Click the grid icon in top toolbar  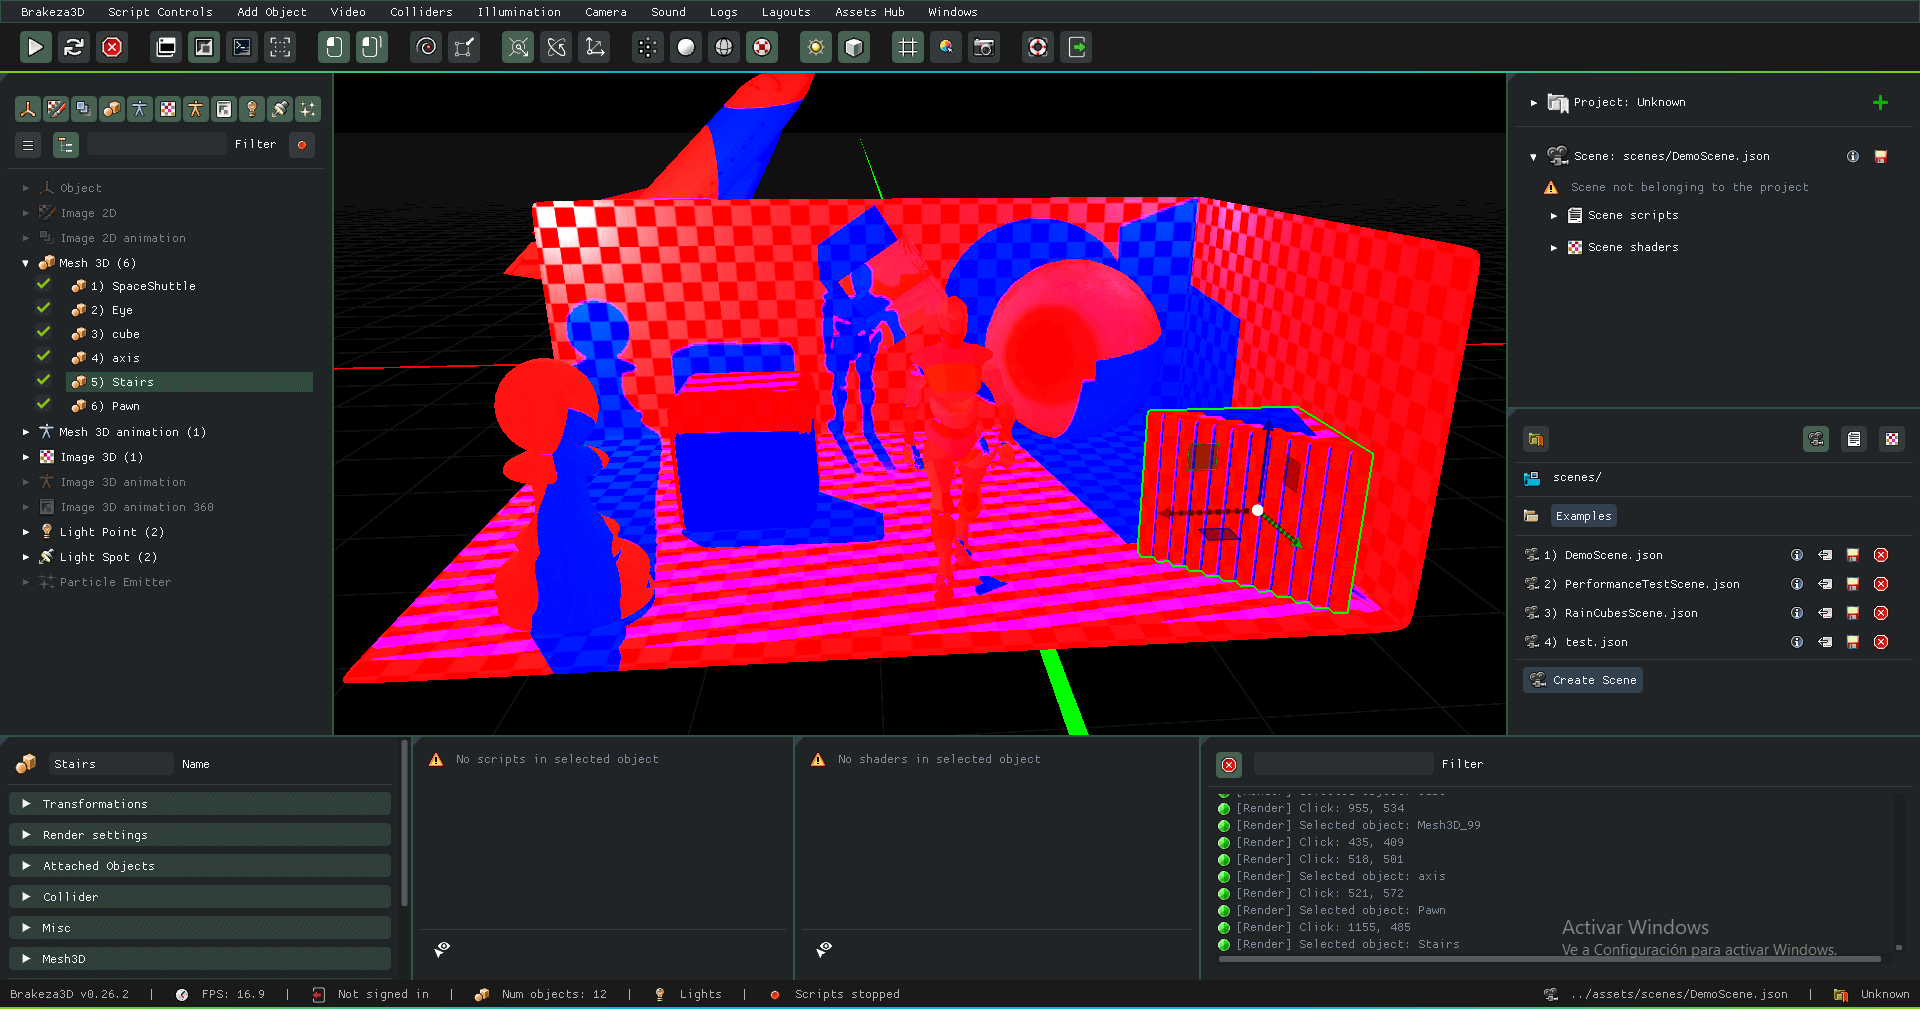point(907,47)
